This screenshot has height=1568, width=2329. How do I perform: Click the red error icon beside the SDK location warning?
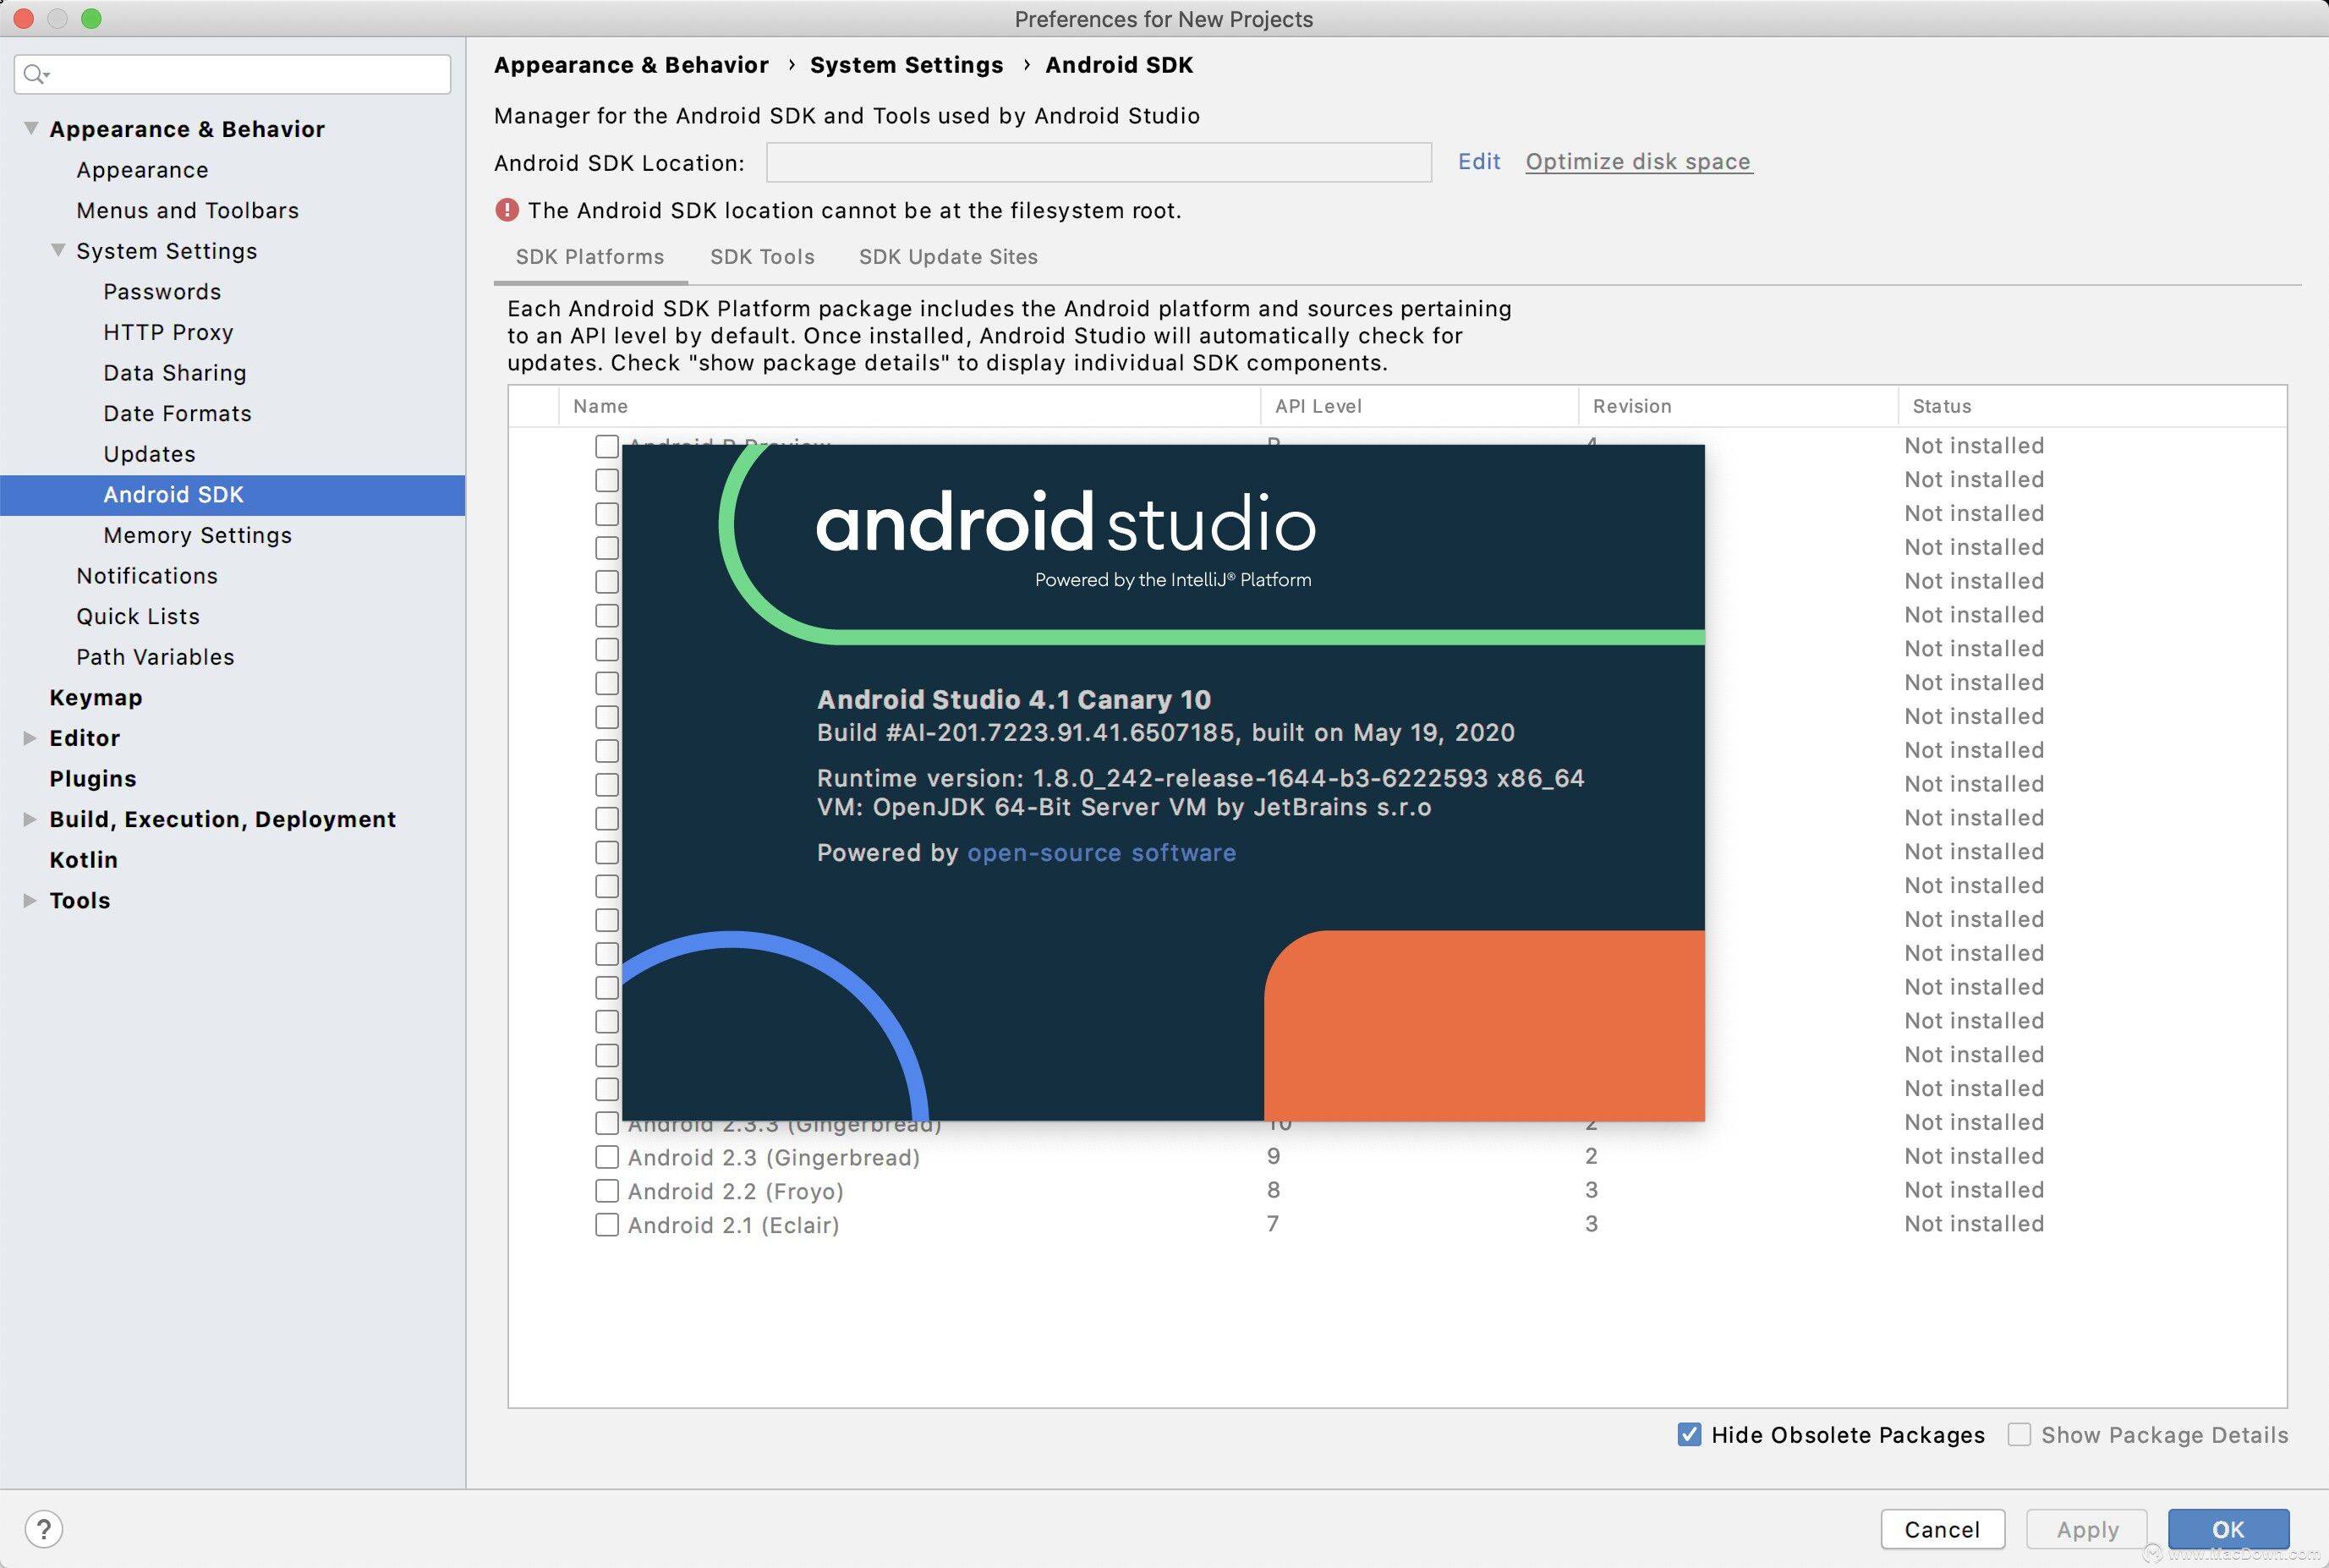[x=507, y=210]
